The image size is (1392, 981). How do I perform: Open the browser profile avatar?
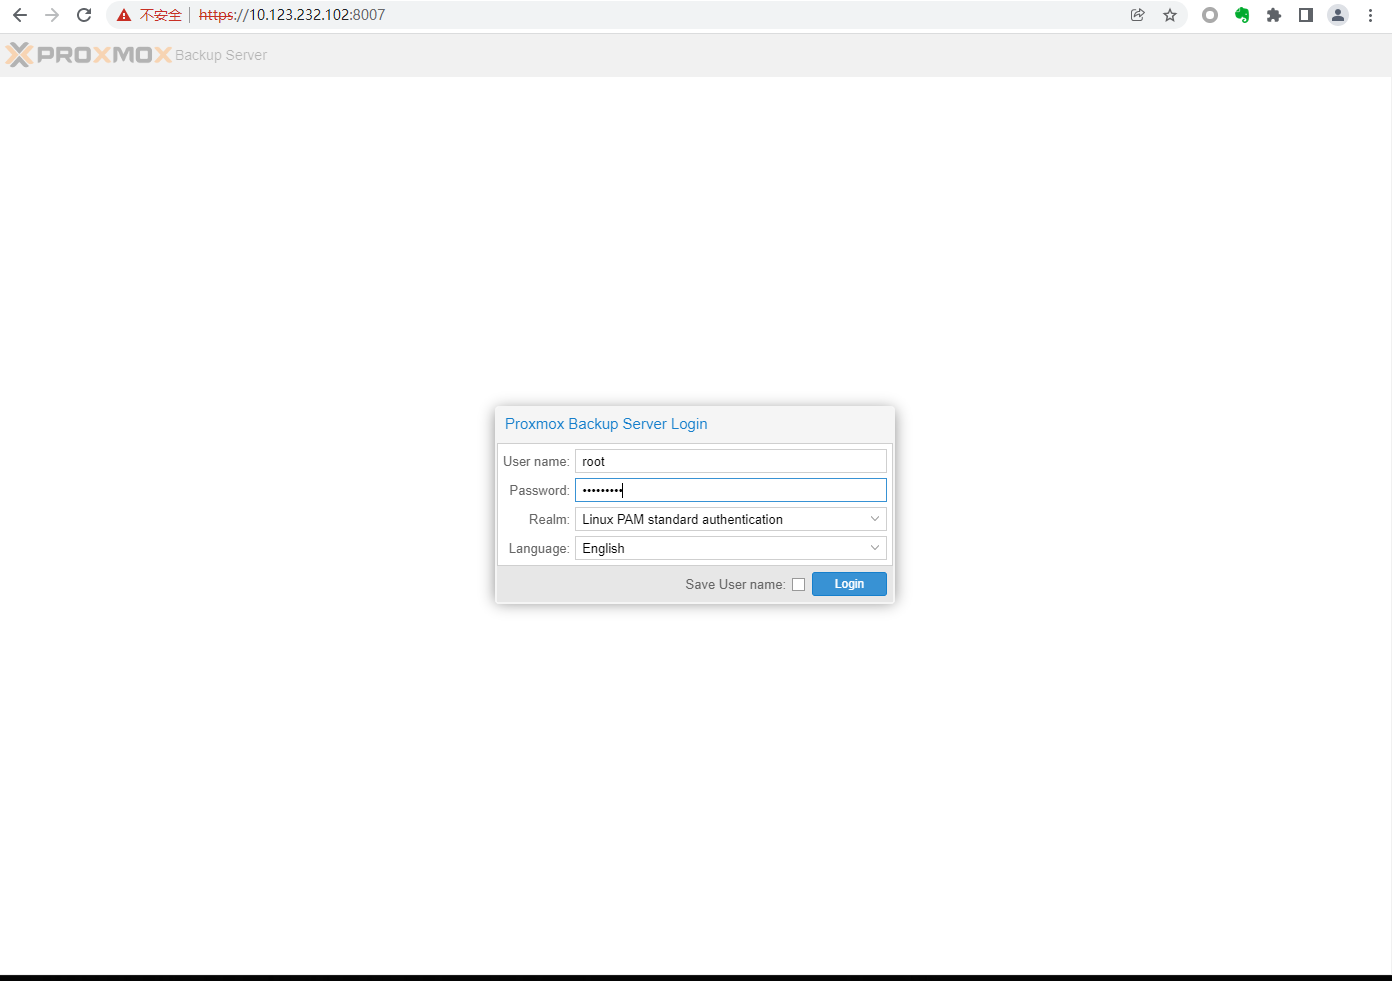pyautogui.click(x=1338, y=15)
